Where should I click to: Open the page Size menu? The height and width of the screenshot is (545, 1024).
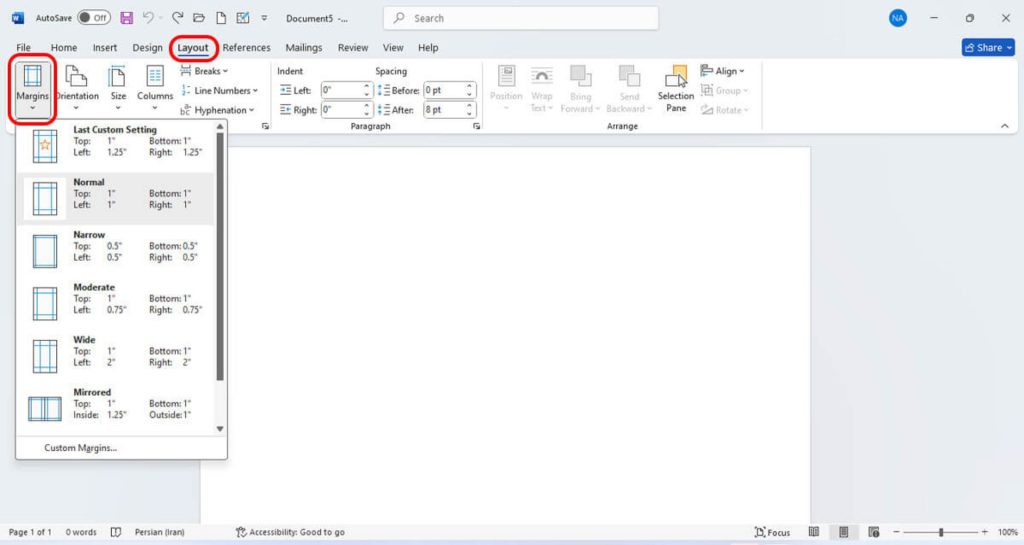(x=118, y=88)
